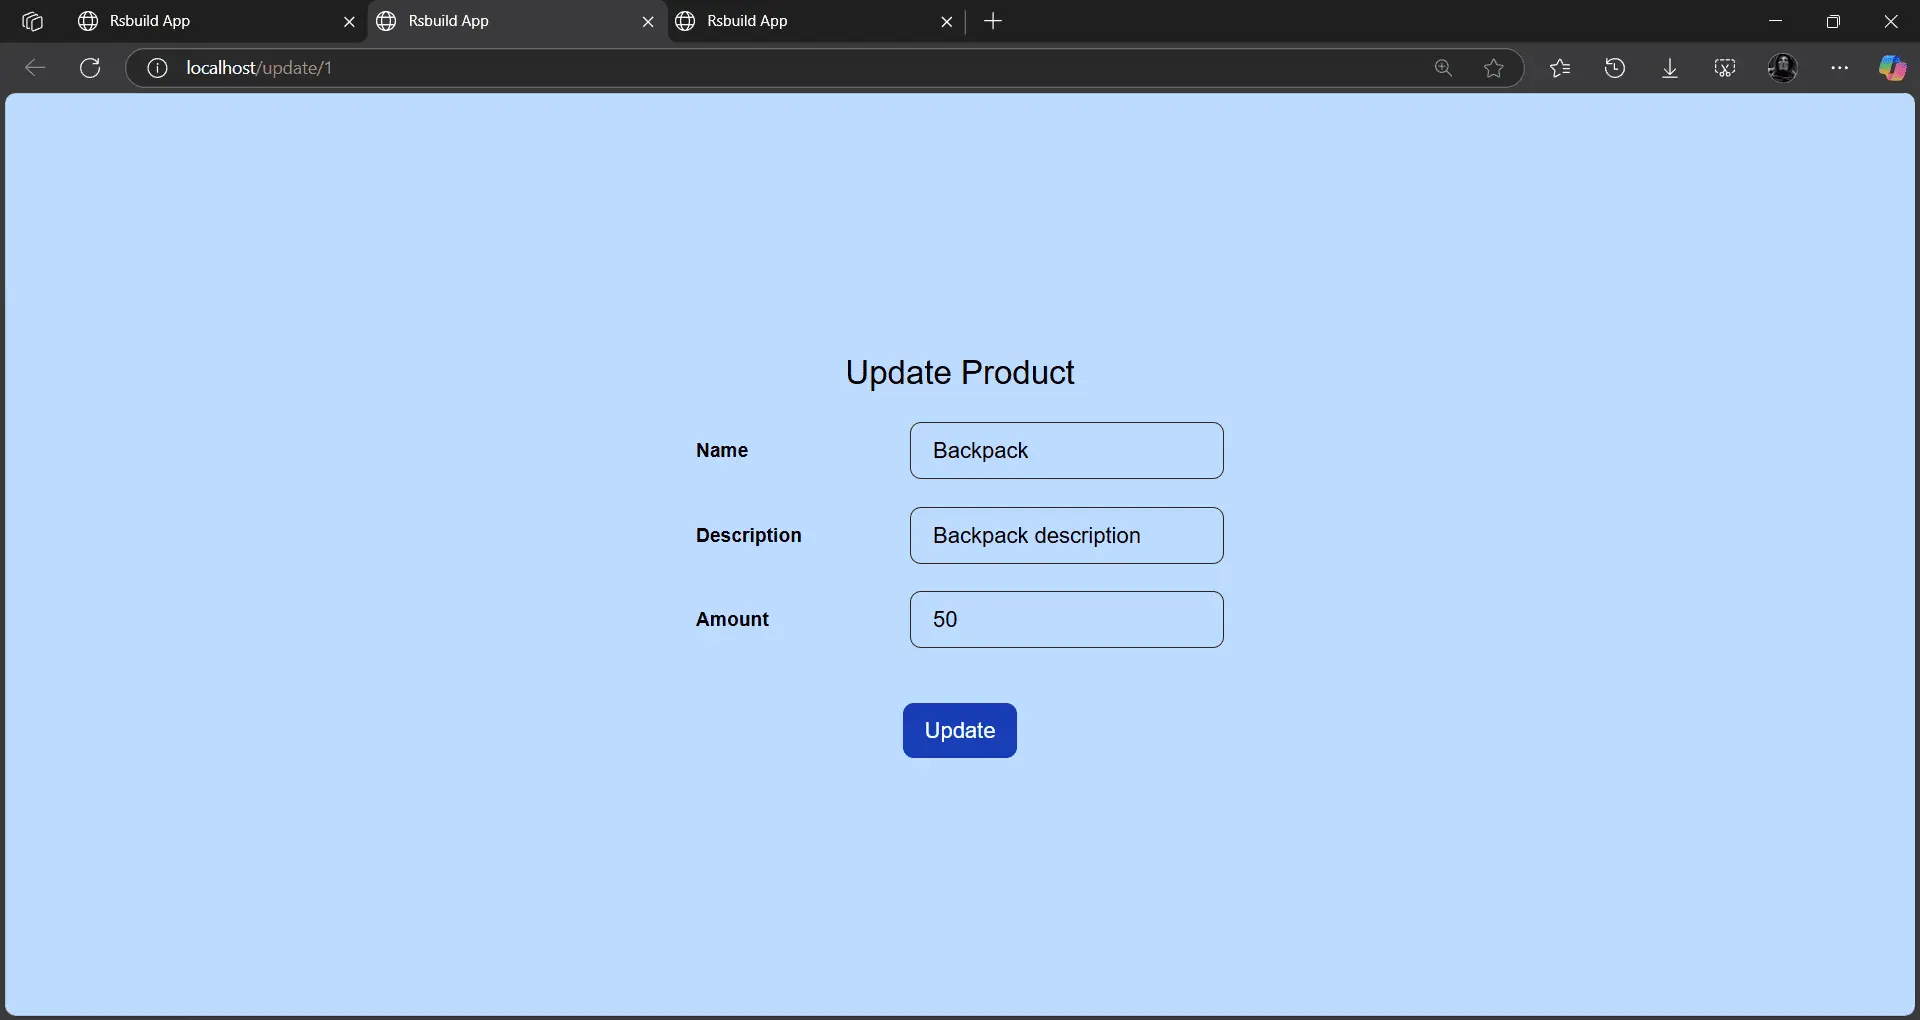The height and width of the screenshot is (1020, 1920).
Task: Open the user profile avatar
Action: [x=1783, y=68]
